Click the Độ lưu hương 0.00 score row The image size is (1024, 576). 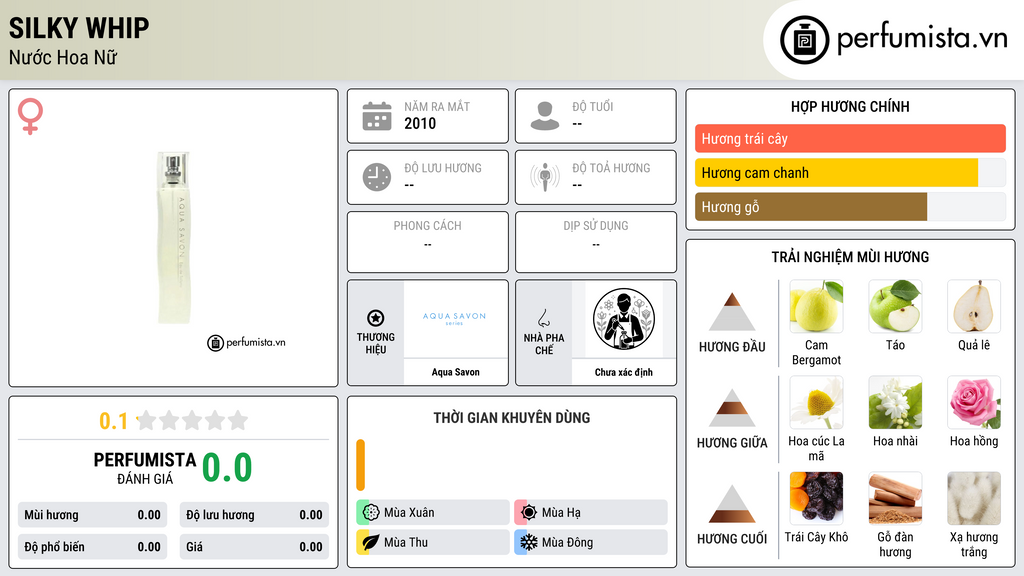tap(254, 515)
